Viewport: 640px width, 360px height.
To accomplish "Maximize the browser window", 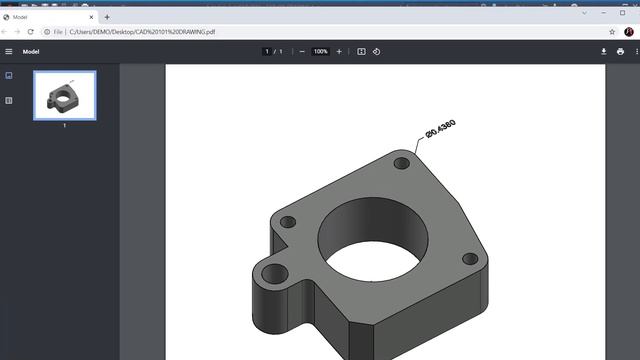I will coord(622,13).
